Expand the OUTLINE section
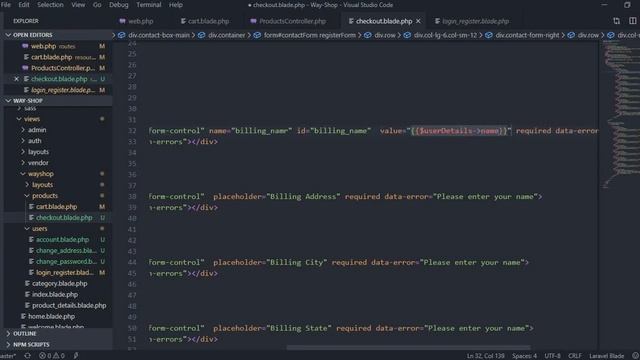640x360 pixels. (x=57, y=333)
